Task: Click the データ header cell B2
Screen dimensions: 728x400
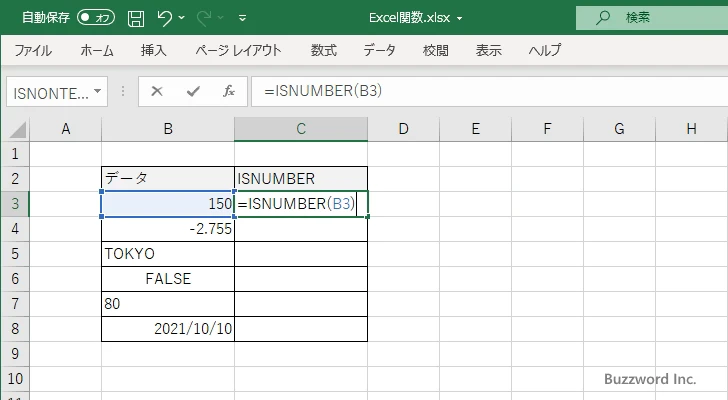Action: (x=168, y=179)
